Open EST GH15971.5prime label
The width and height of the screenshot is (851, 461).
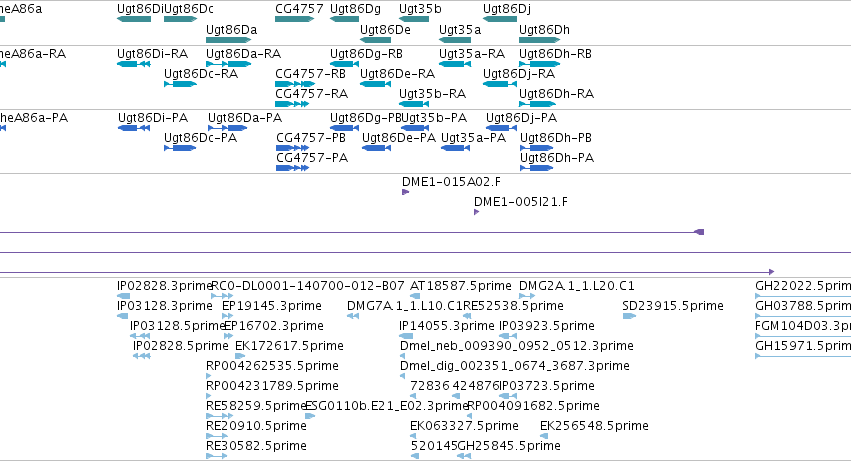point(803,345)
